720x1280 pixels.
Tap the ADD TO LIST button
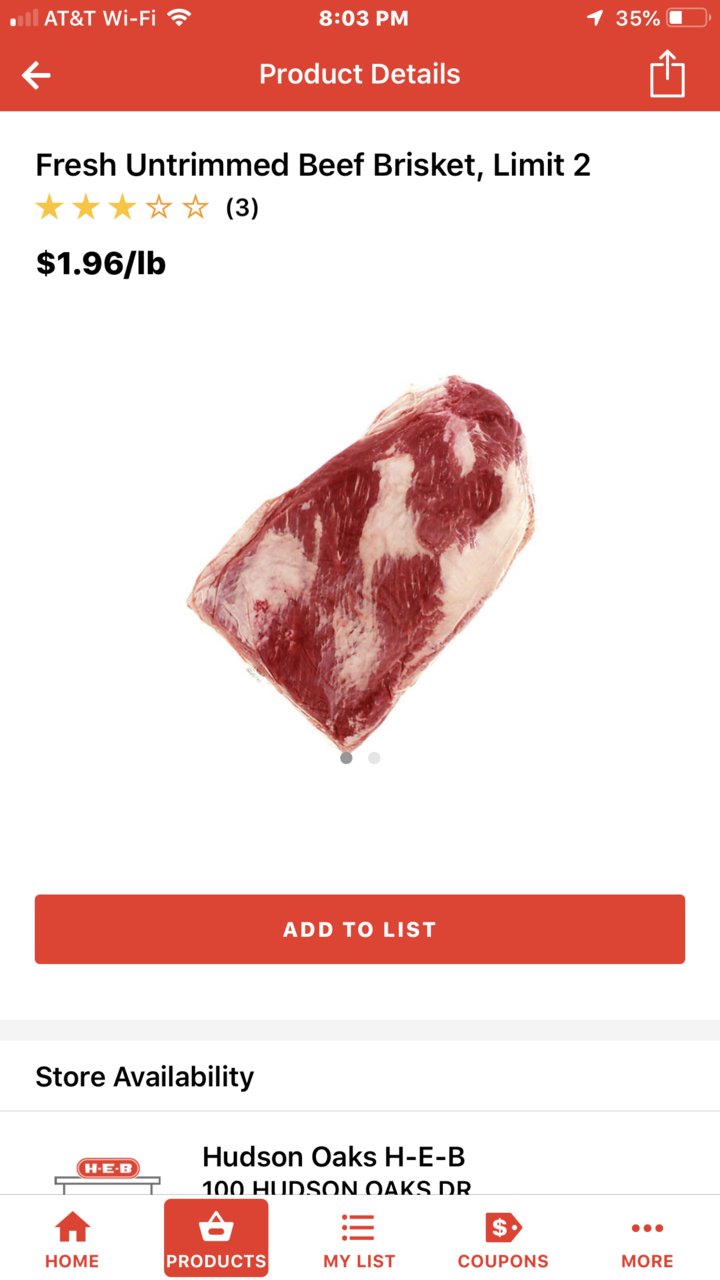pos(360,929)
